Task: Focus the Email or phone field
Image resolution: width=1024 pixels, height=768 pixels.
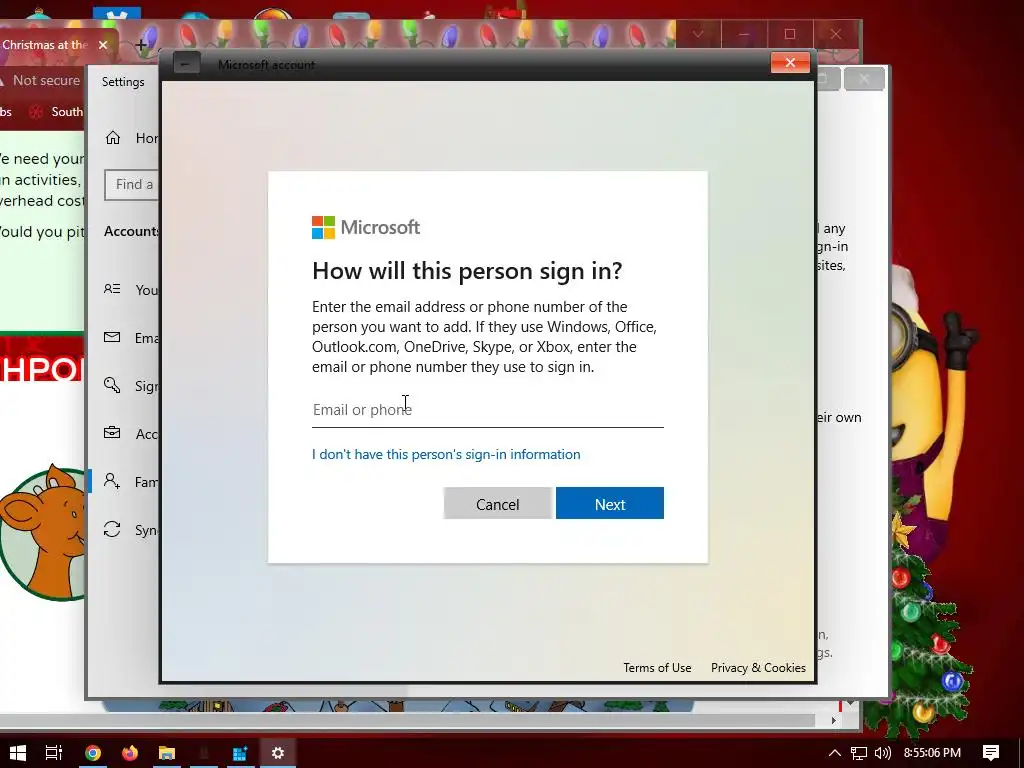Action: pos(487,410)
